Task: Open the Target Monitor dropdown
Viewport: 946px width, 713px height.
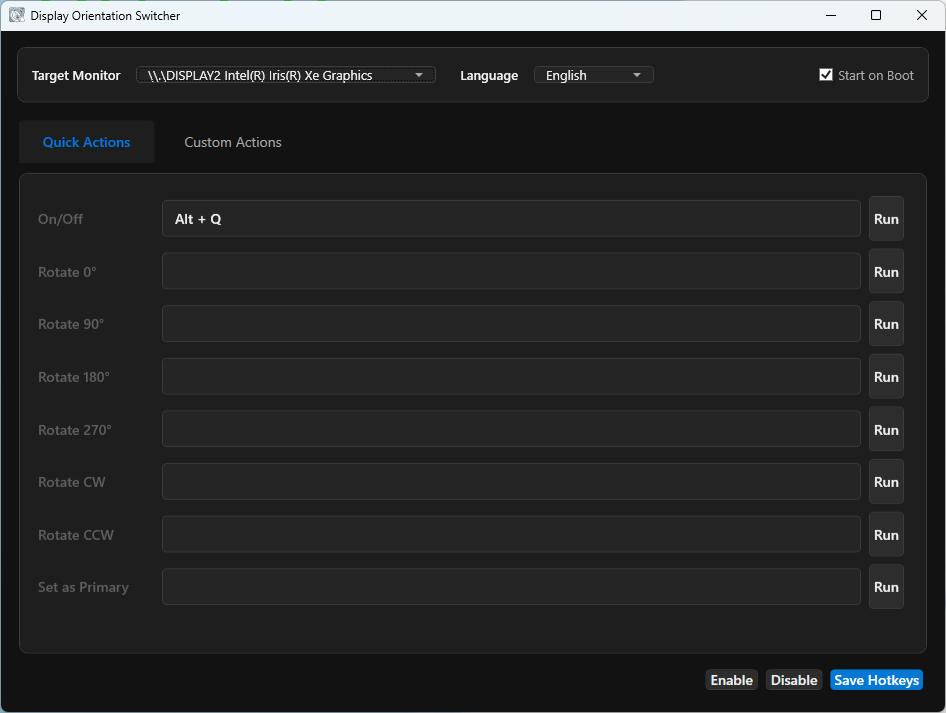Action: (285, 75)
